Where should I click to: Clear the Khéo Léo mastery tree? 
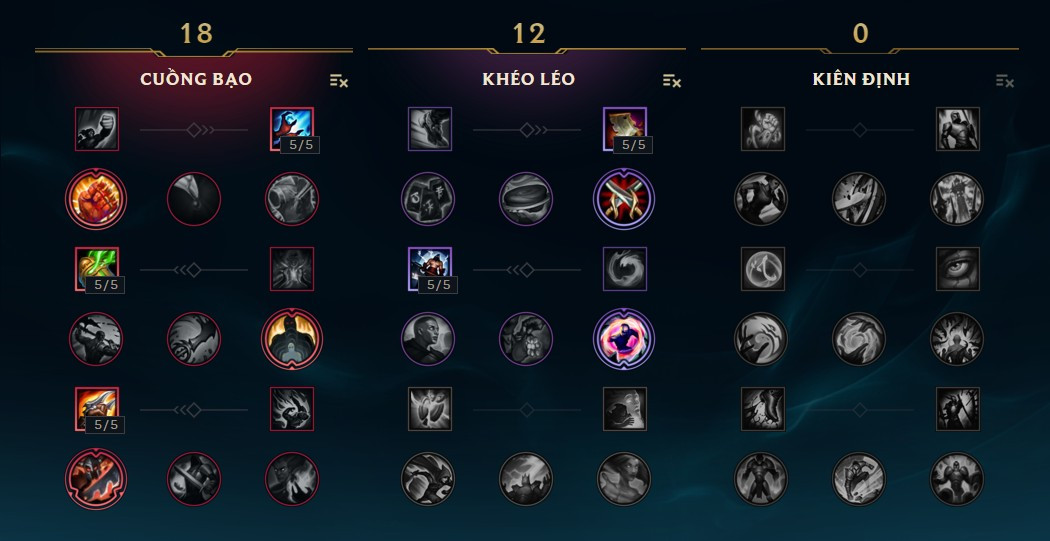click(x=672, y=81)
